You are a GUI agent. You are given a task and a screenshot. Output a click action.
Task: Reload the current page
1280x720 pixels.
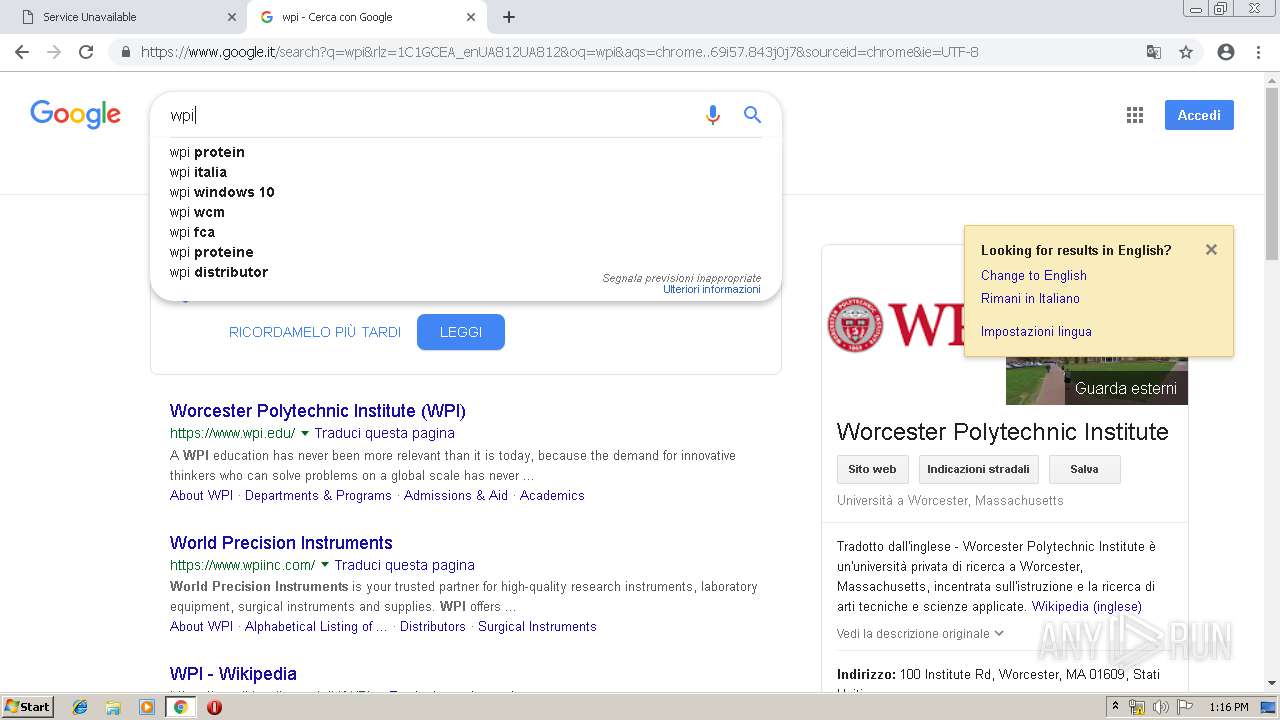tap(86, 52)
